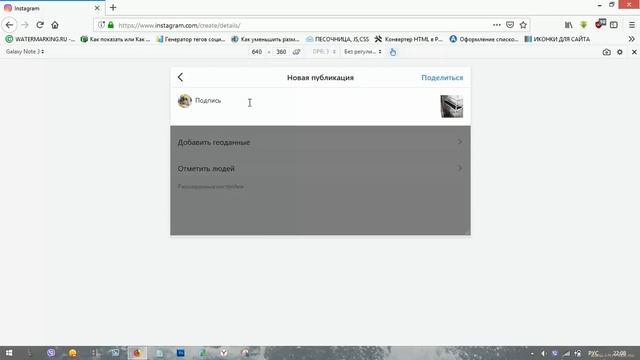
Task: Open 'Как уменьшить разм' bookmark
Action: (265, 39)
